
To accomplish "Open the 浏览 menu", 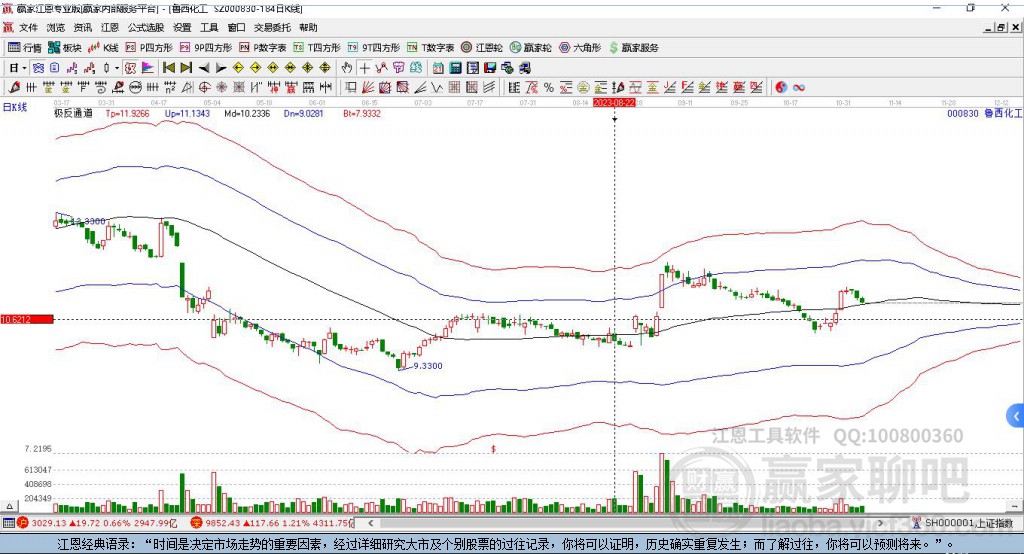I will click(56, 27).
